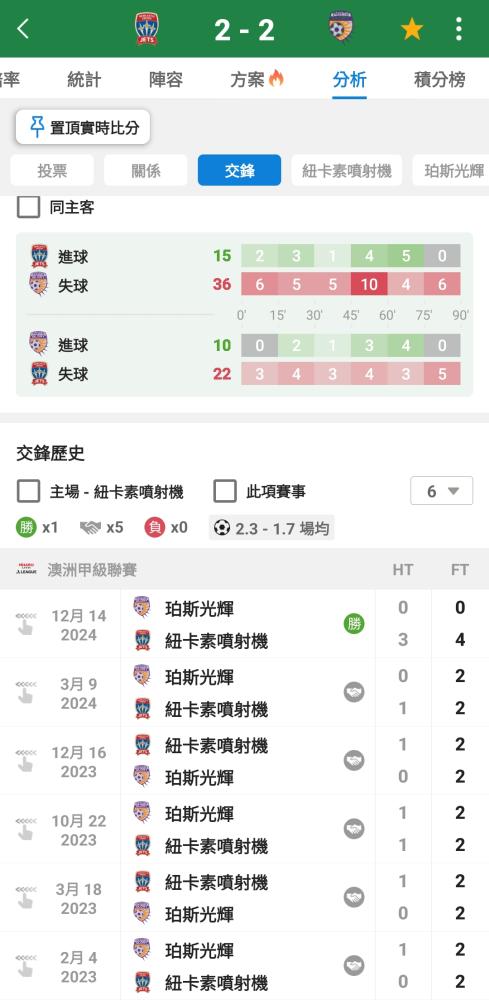The image size is (489, 1000).
Task: Tick the 此項賽事 checkbox
Action: [x=224, y=491]
